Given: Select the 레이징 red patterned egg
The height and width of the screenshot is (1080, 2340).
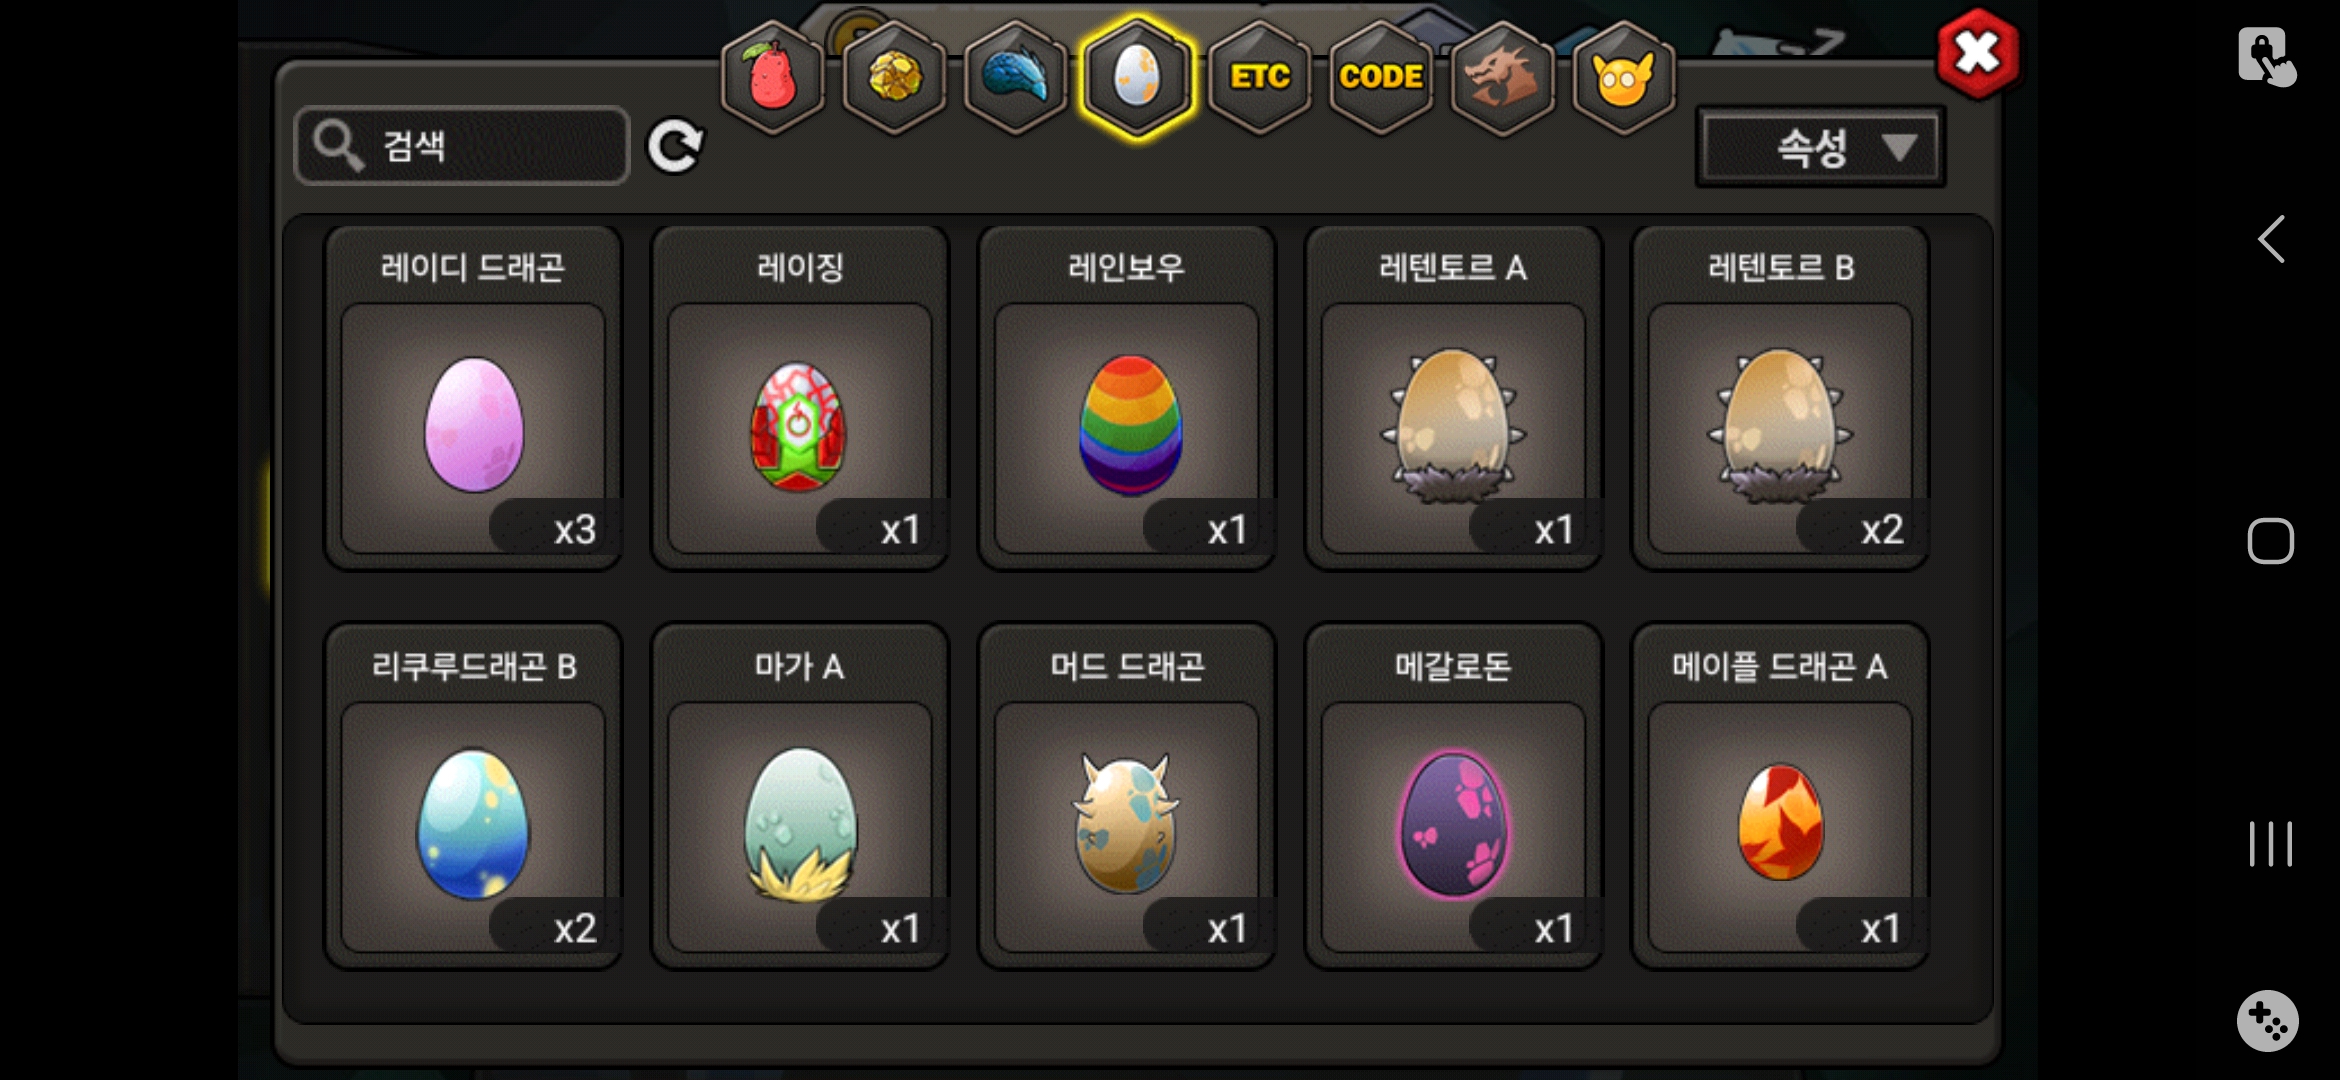Looking at the screenshot, I should (x=800, y=398).
